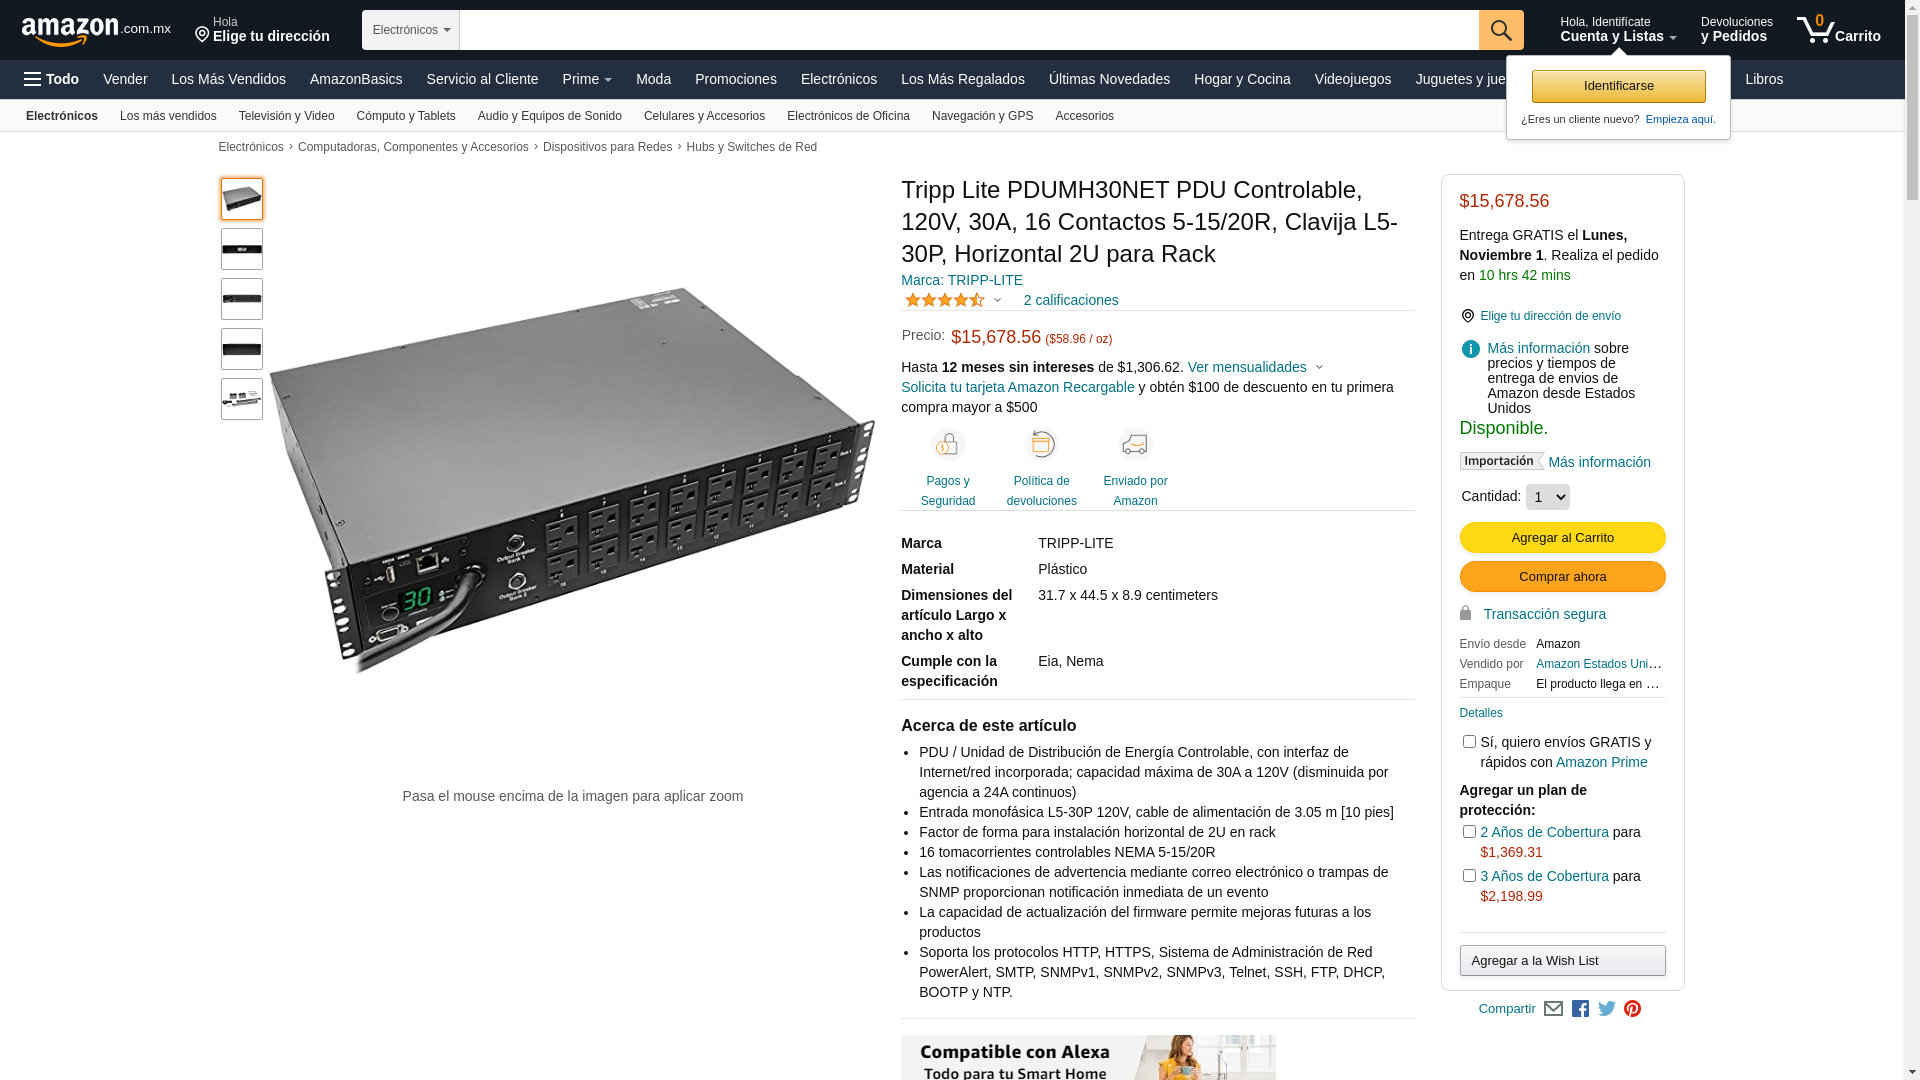
Task: Share the product by email envelope icon
Action: tap(1553, 1009)
